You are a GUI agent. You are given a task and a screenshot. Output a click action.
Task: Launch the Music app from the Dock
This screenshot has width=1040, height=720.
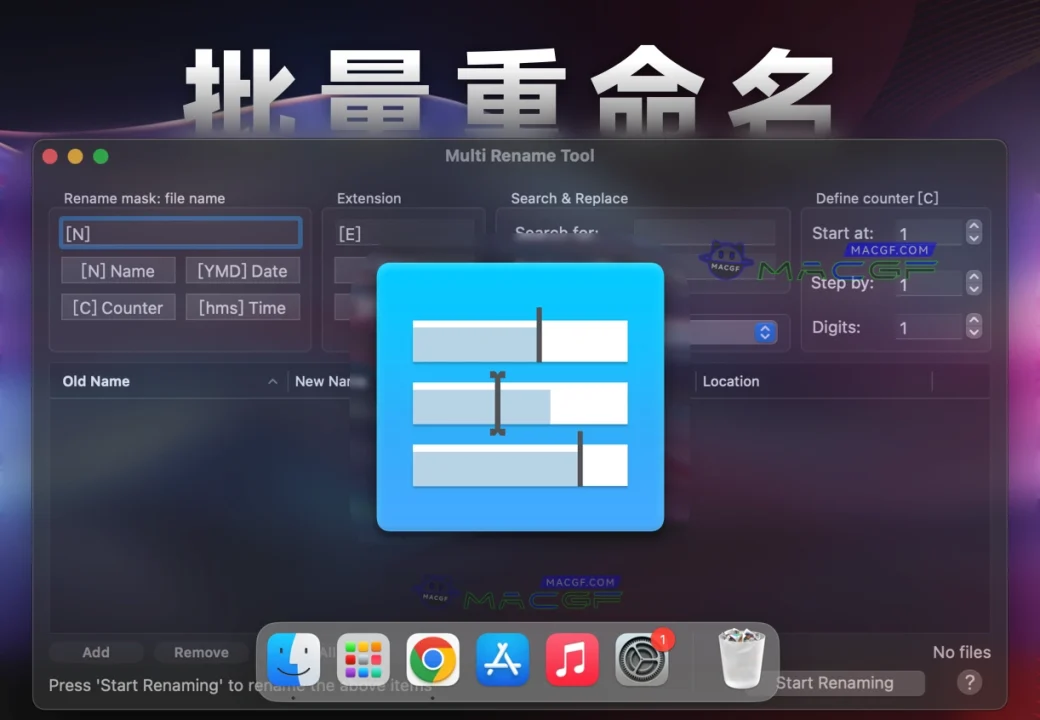click(x=572, y=658)
